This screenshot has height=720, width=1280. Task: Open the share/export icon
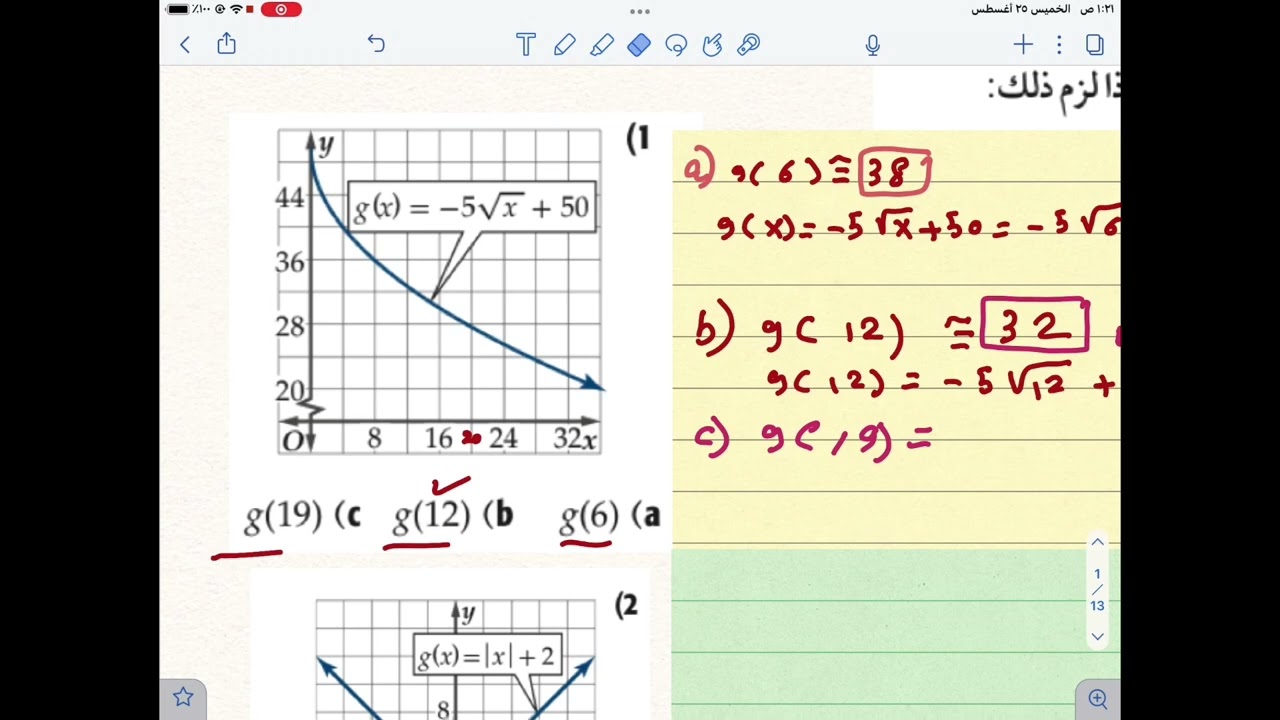click(x=227, y=43)
